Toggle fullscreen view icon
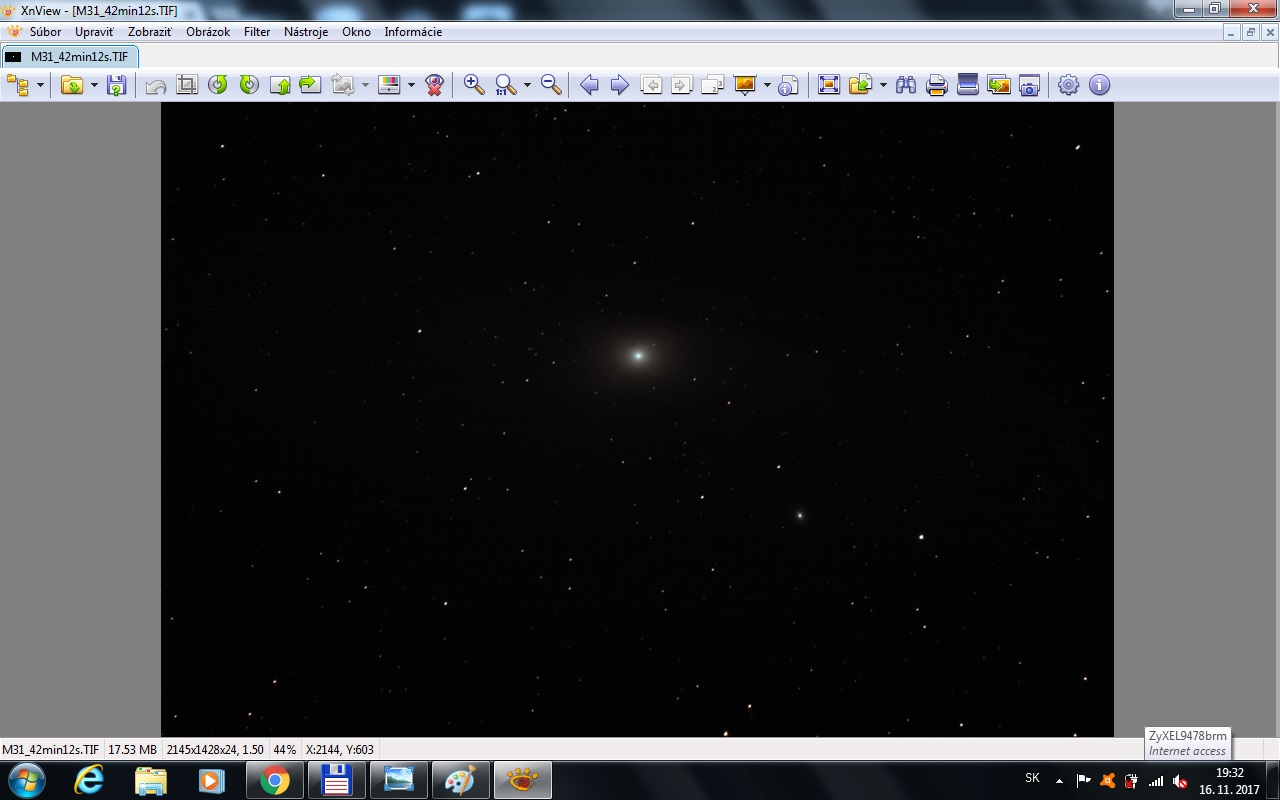 [829, 85]
